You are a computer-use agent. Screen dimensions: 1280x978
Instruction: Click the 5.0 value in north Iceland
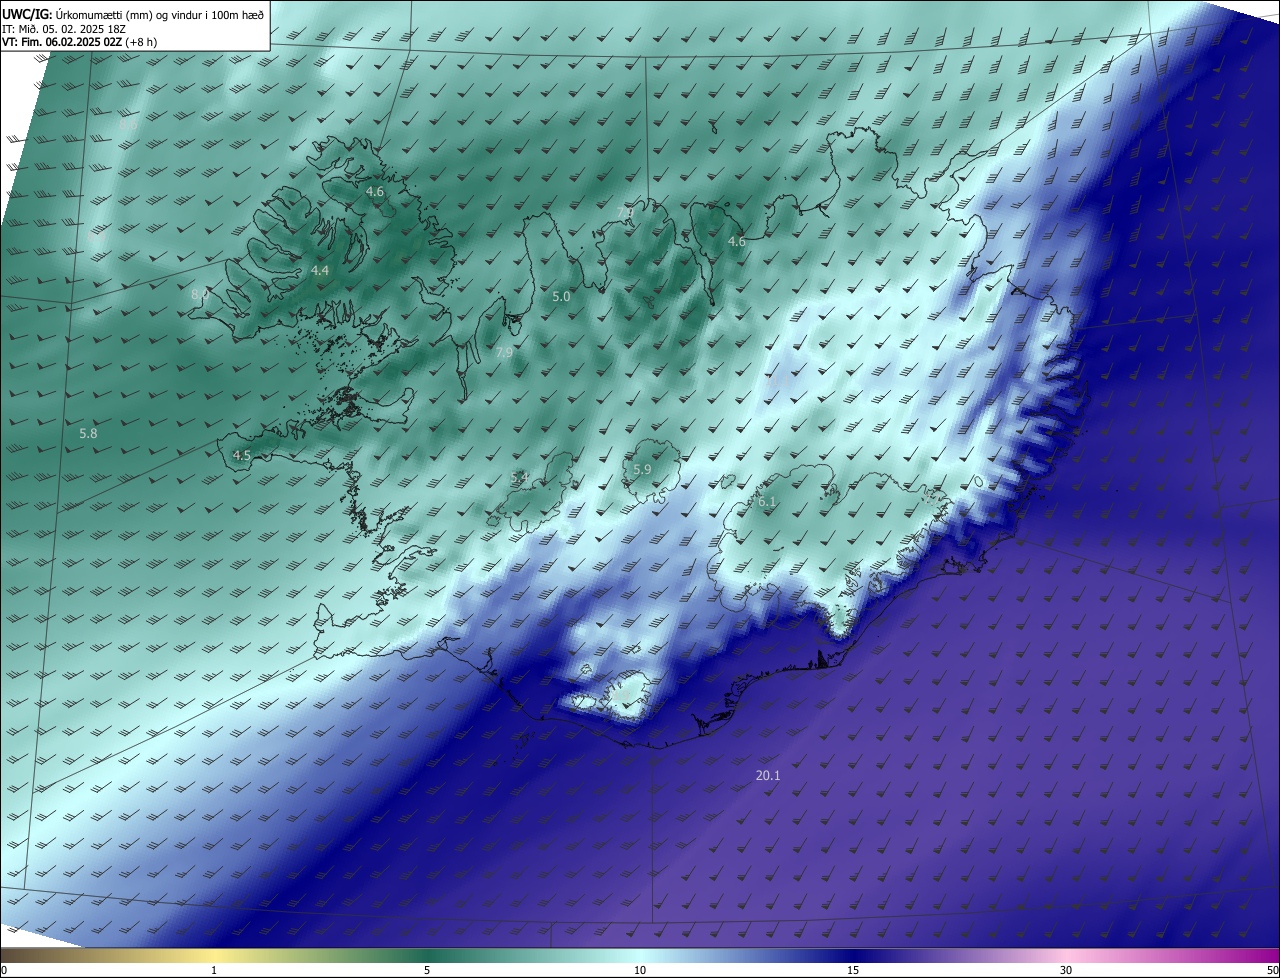(x=561, y=296)
